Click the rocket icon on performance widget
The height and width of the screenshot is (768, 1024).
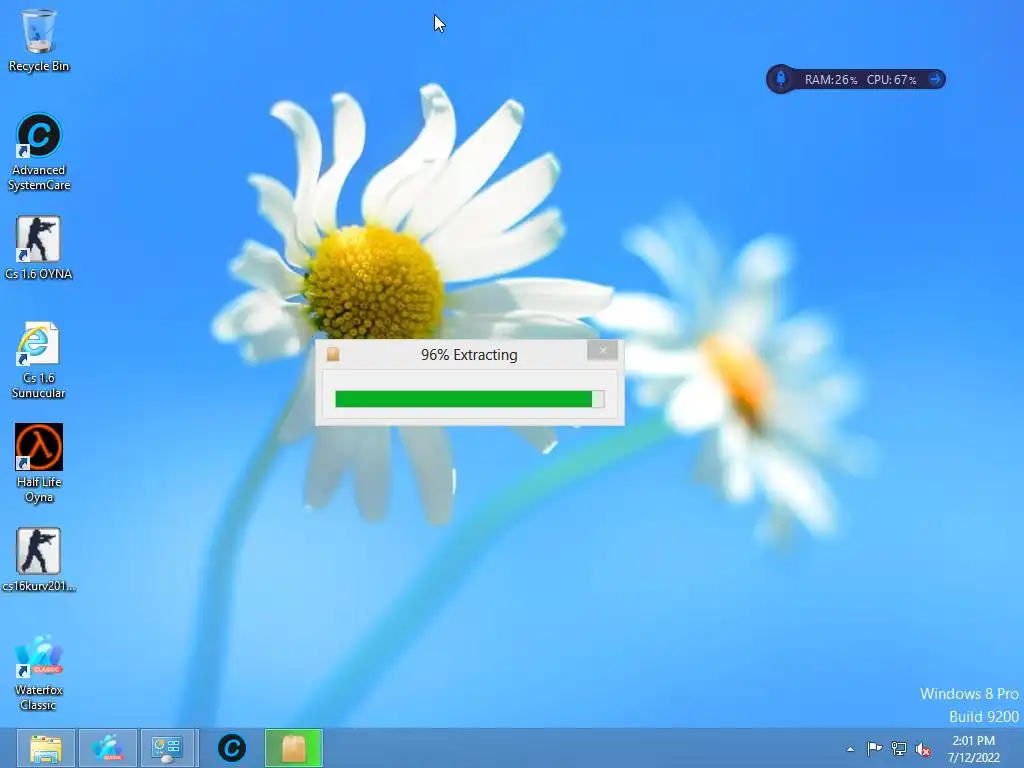click(780, 79)
